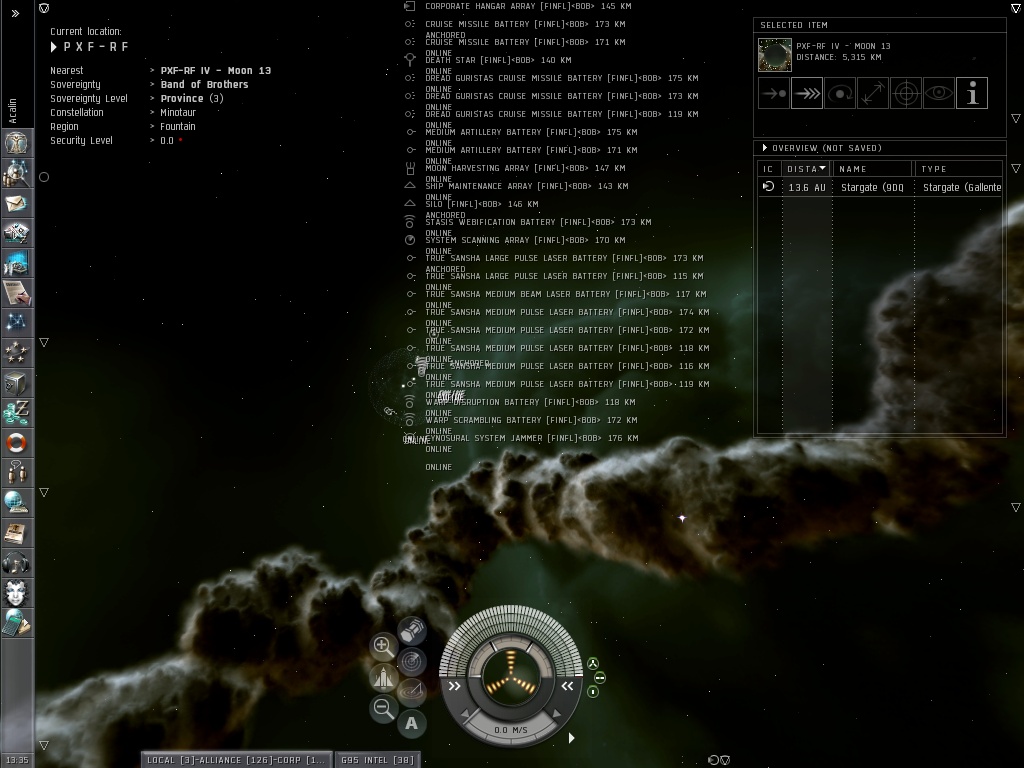Open the G95 INTEL [38] chat tab

coord(377,760)
